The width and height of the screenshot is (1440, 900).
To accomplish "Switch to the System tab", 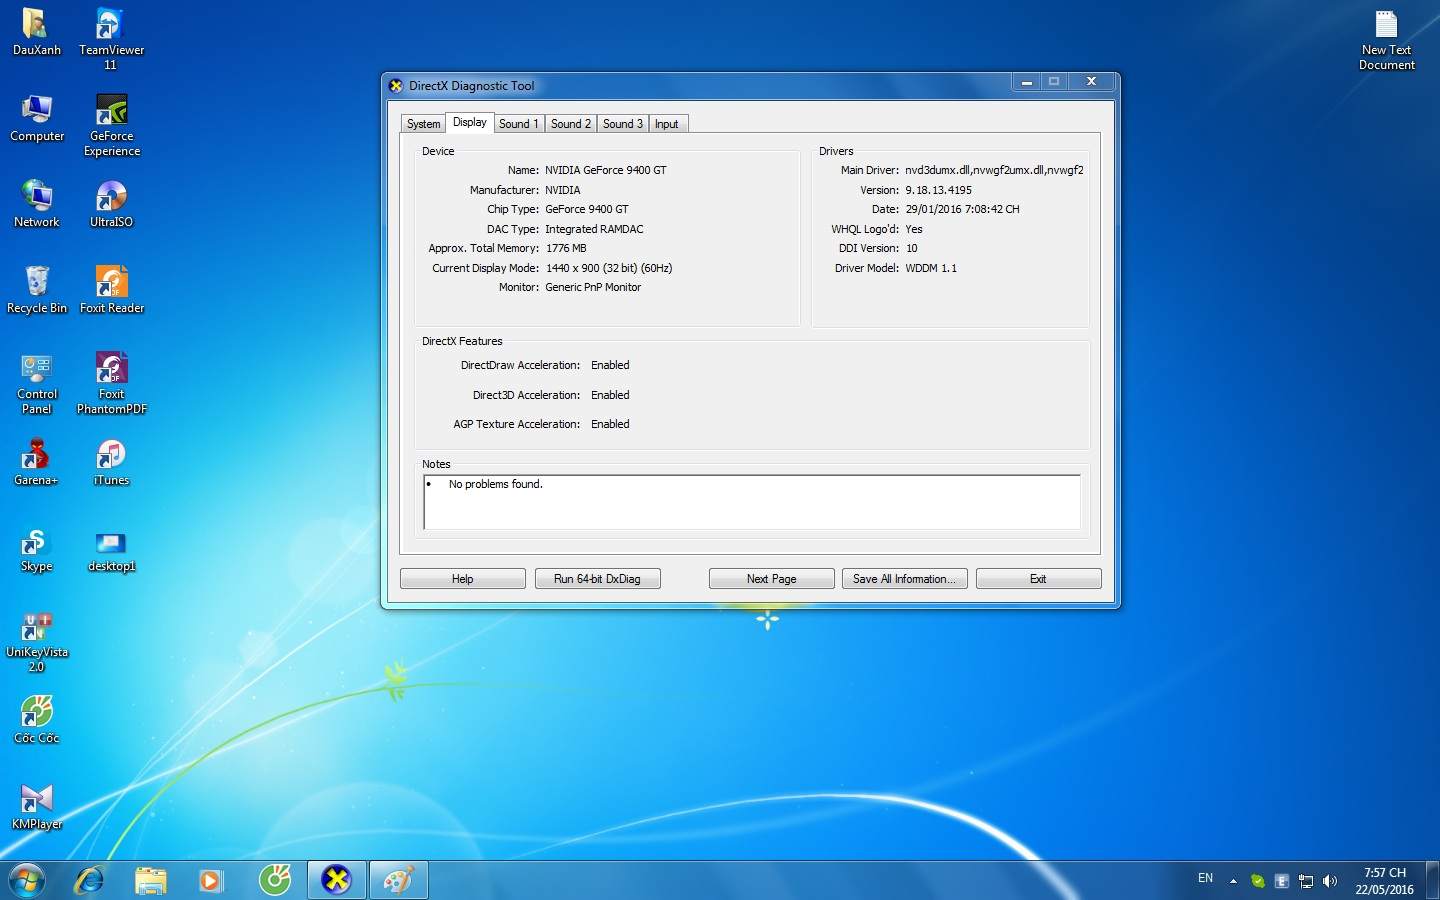I will pos(423,124).
